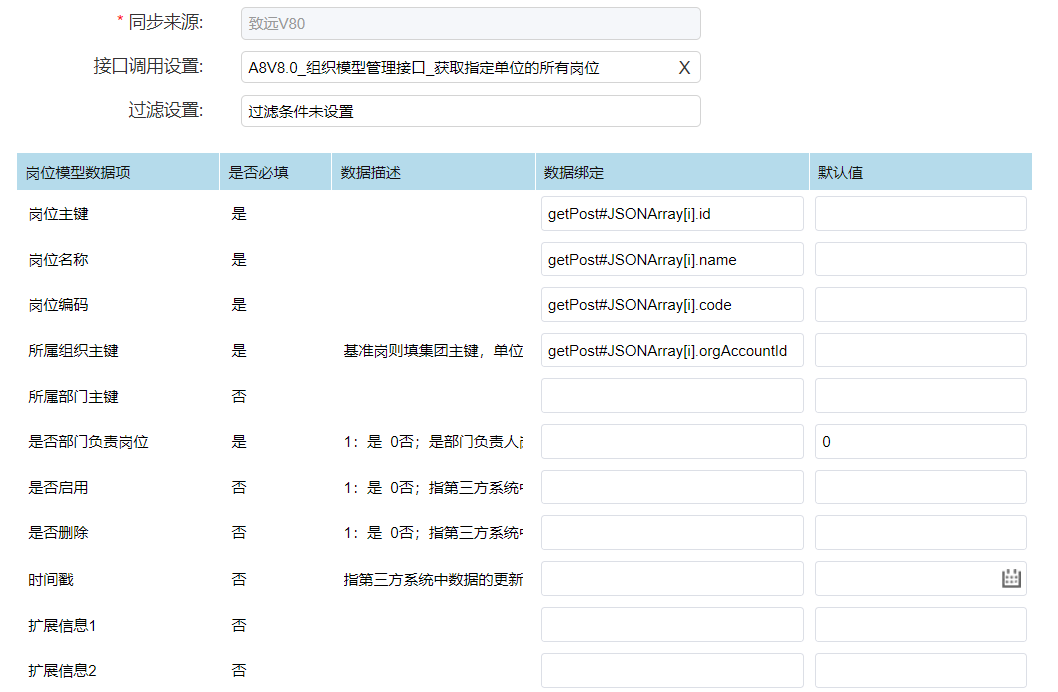Viewport: 1058px width, 692px height.
Task: Select the 时间戳 row label
Action: [x=51, y=579]
